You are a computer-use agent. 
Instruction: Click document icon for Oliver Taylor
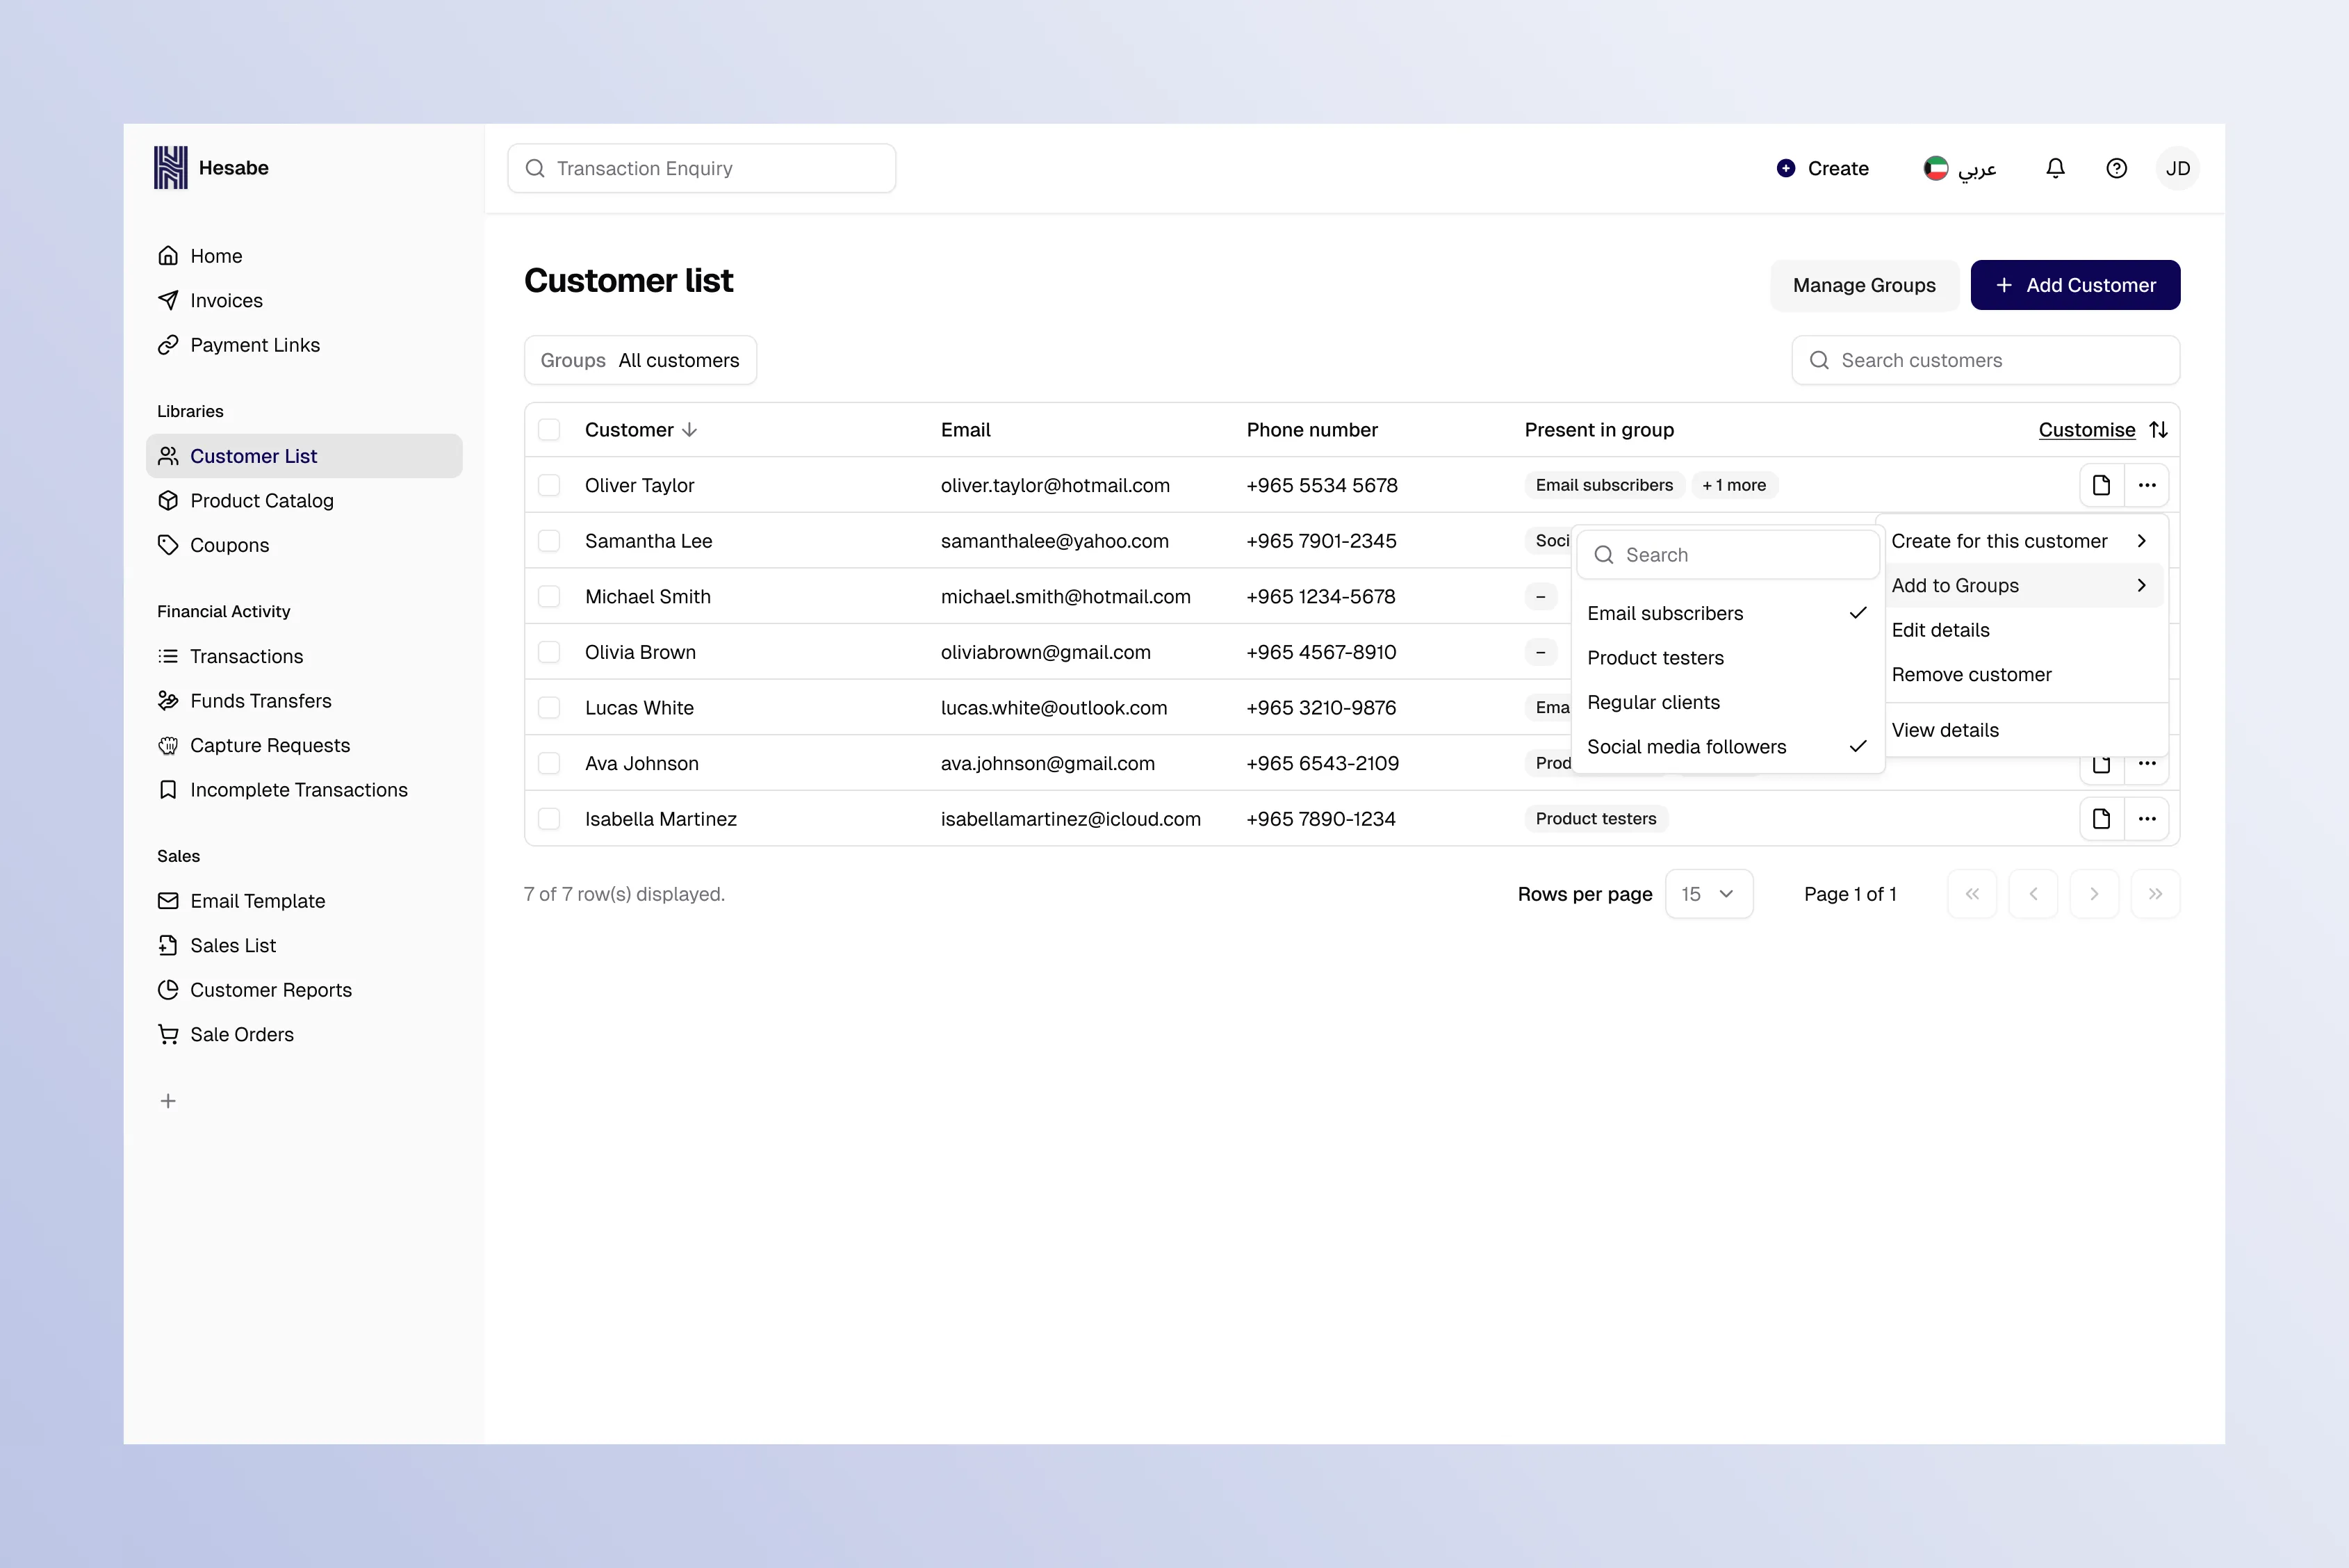tap(2101, 485)
